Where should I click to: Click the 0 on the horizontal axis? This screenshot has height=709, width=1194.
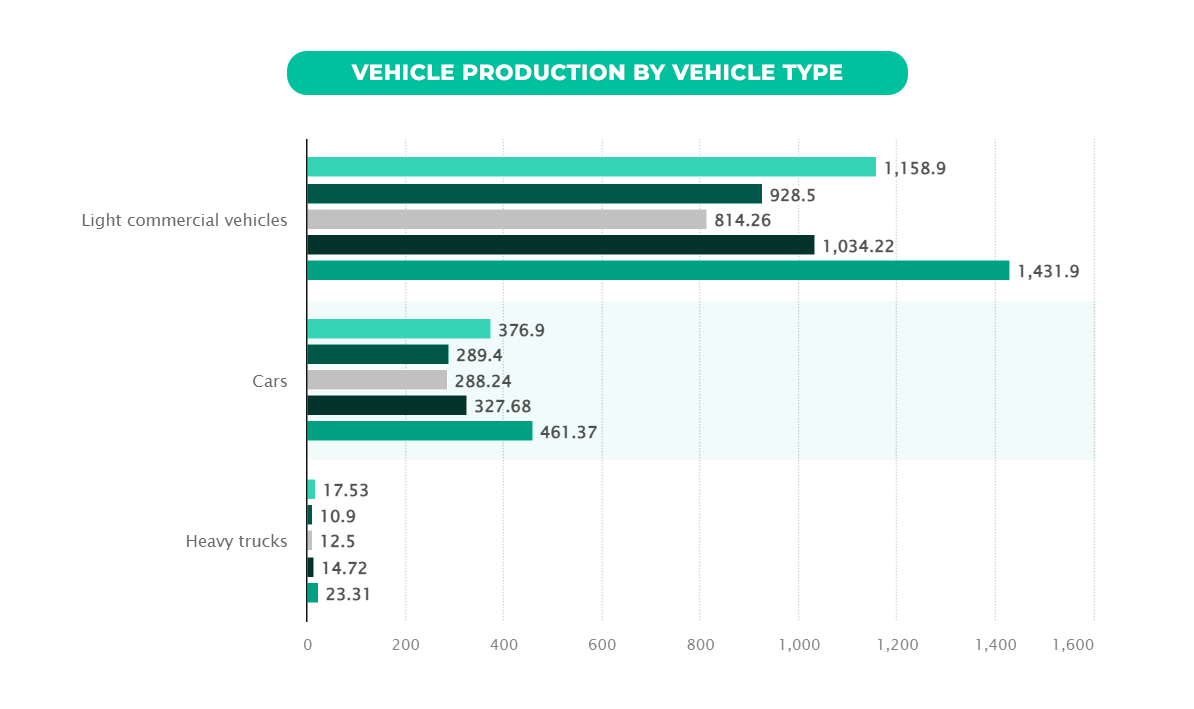point(308,646)
